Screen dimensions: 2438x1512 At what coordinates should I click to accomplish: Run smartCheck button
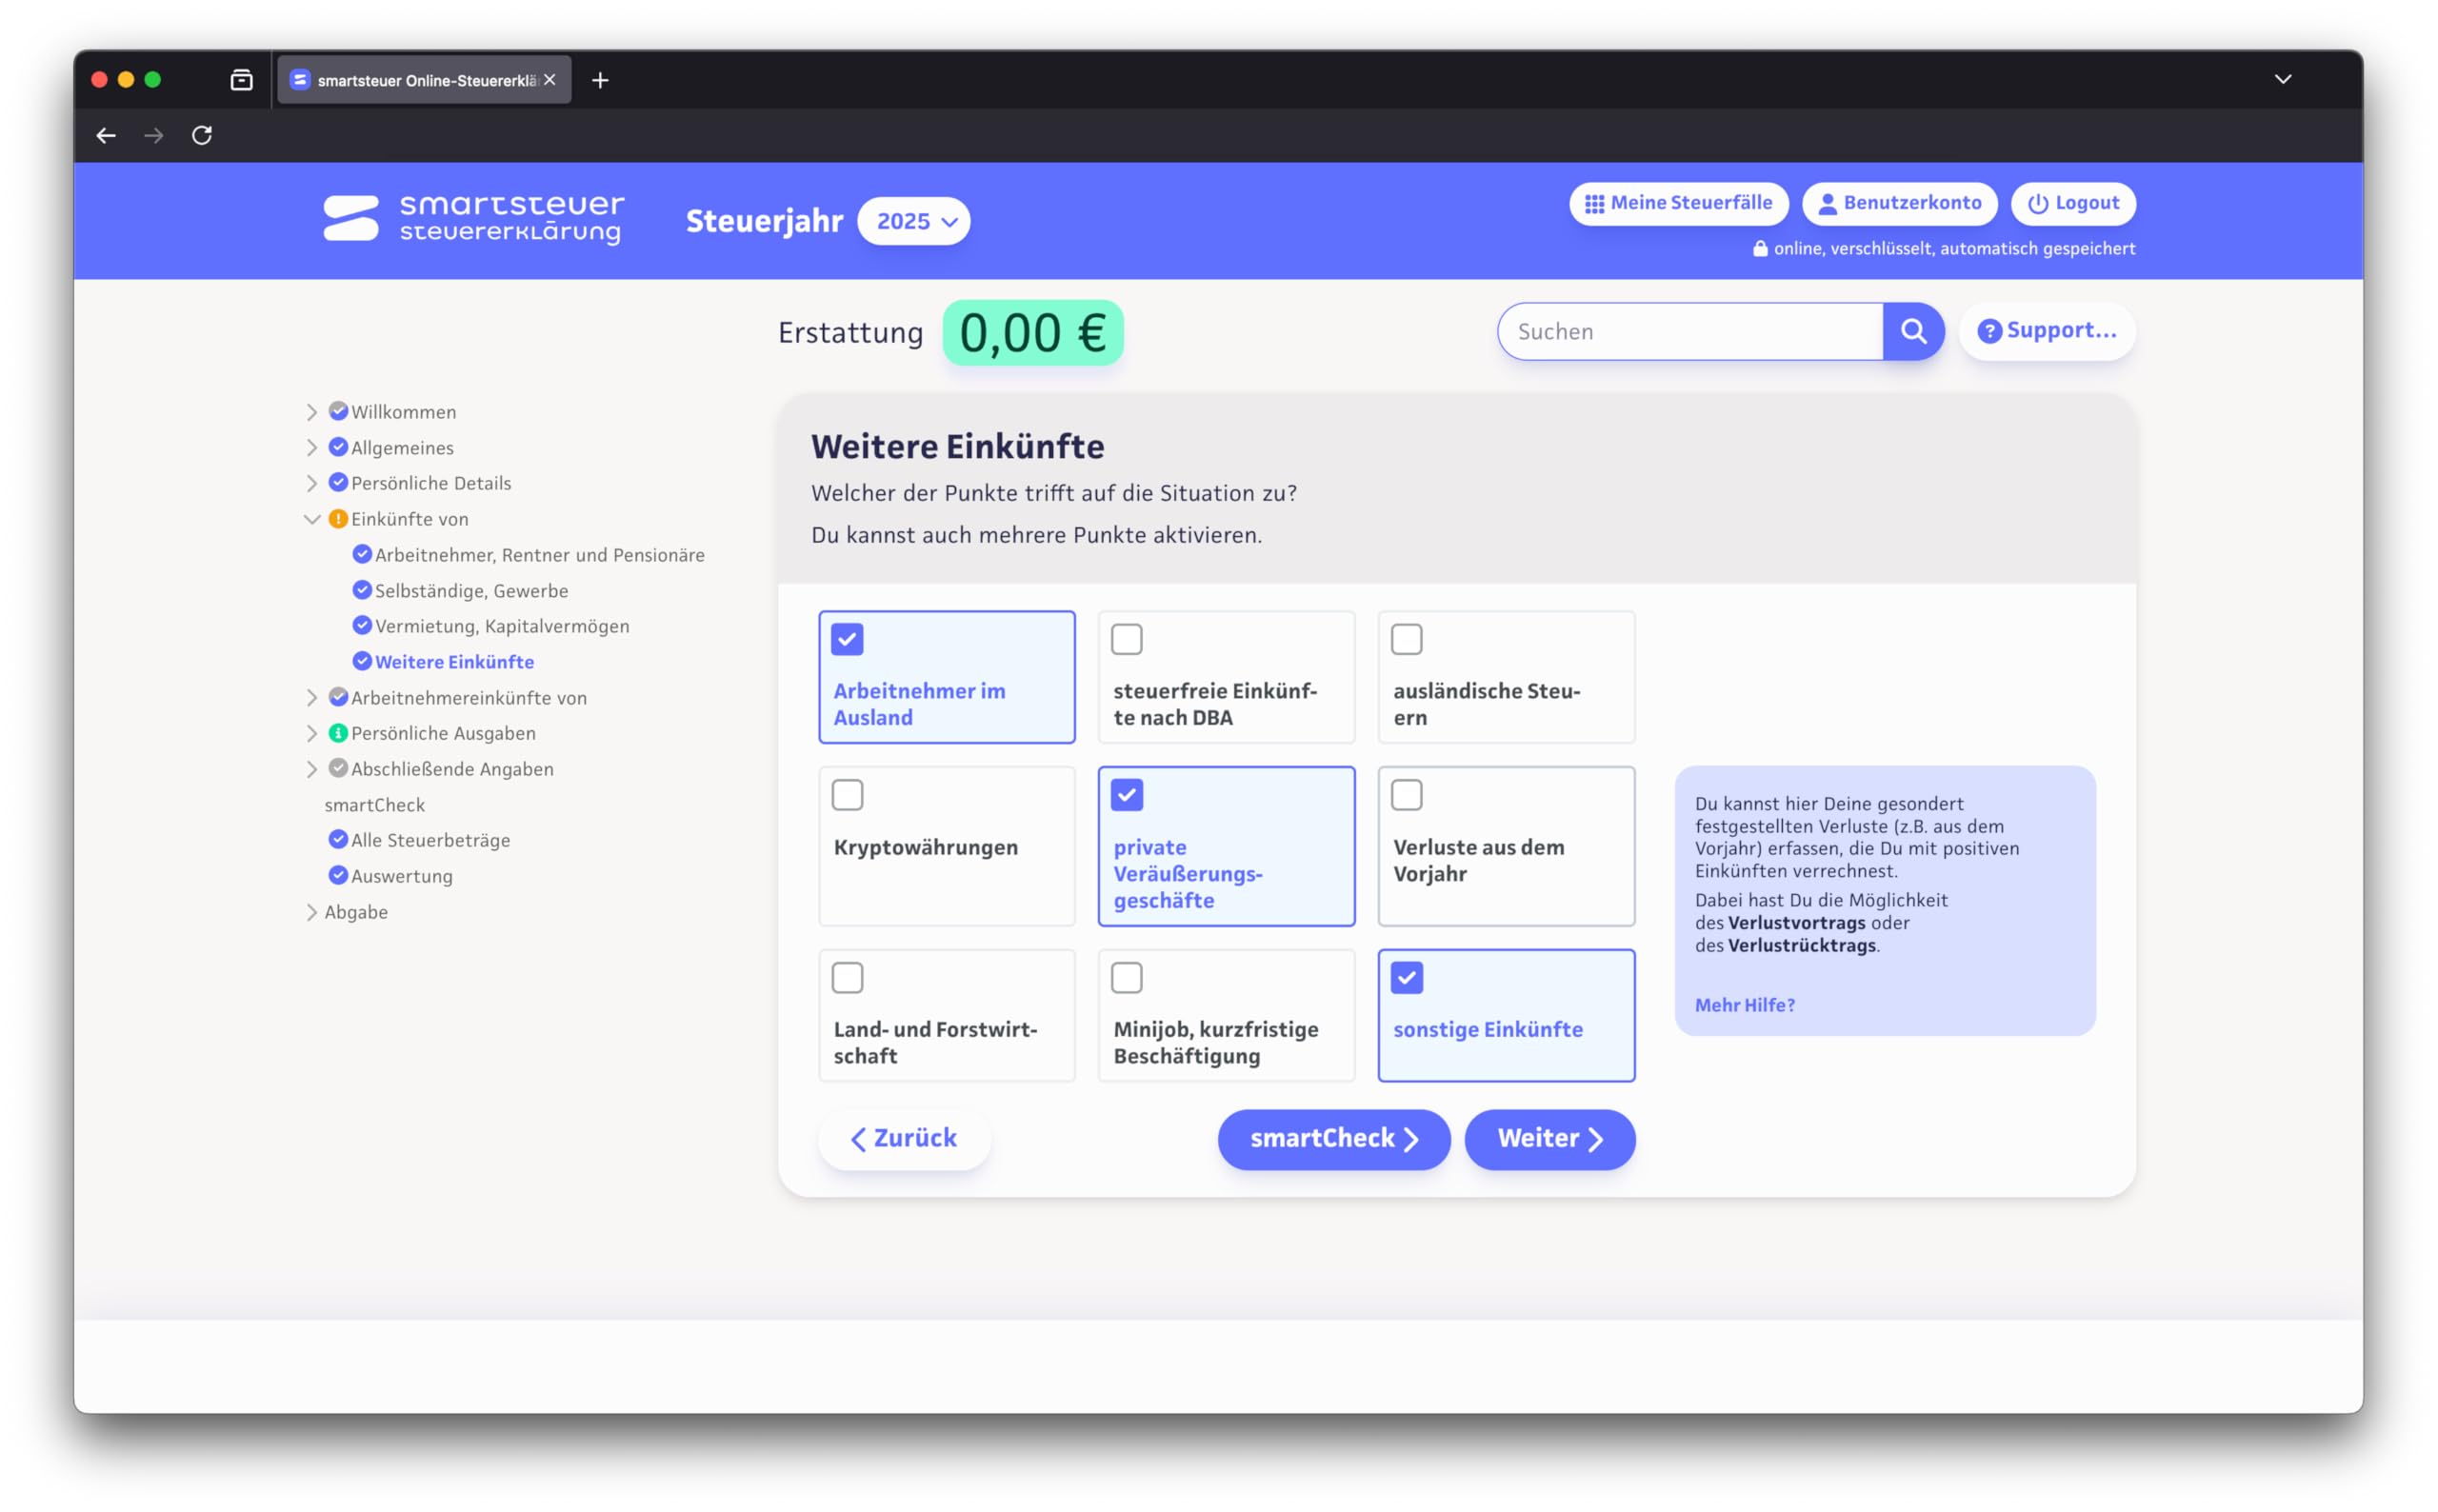pos(1333,1139)
